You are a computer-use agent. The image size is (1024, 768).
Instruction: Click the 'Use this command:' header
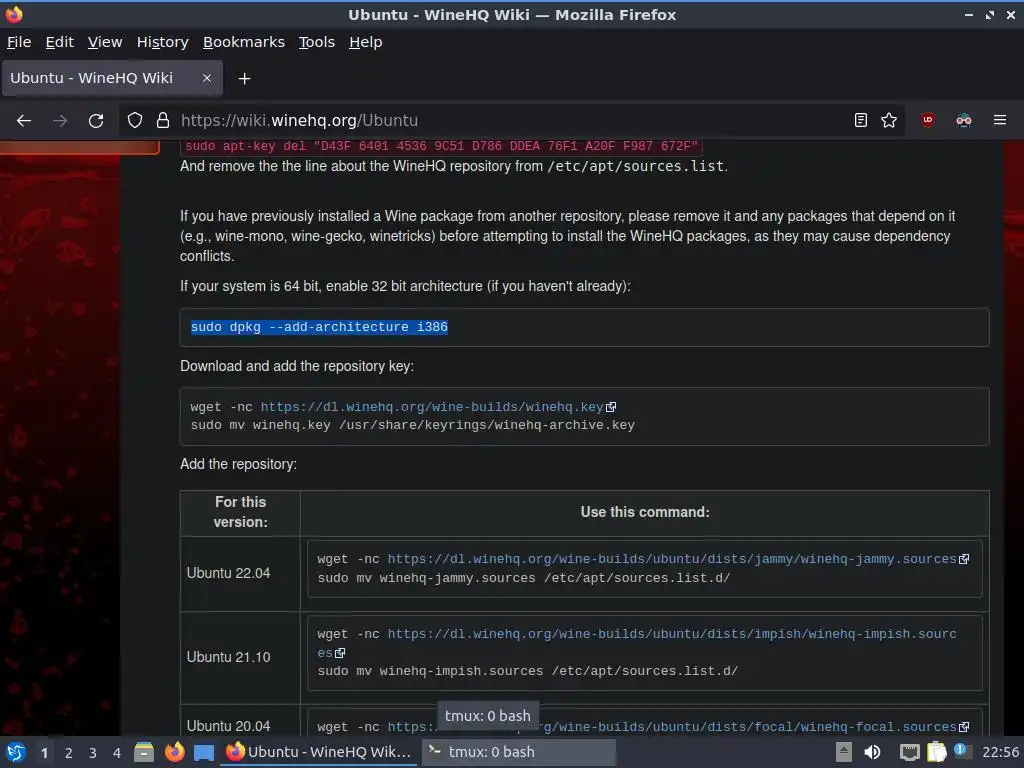tap(645, 512)
